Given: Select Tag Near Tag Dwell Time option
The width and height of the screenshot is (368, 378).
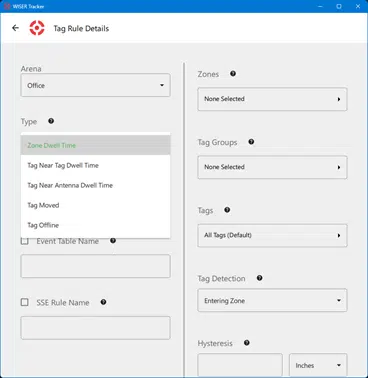Looking at the screenshot, I should tap(95, 165).
